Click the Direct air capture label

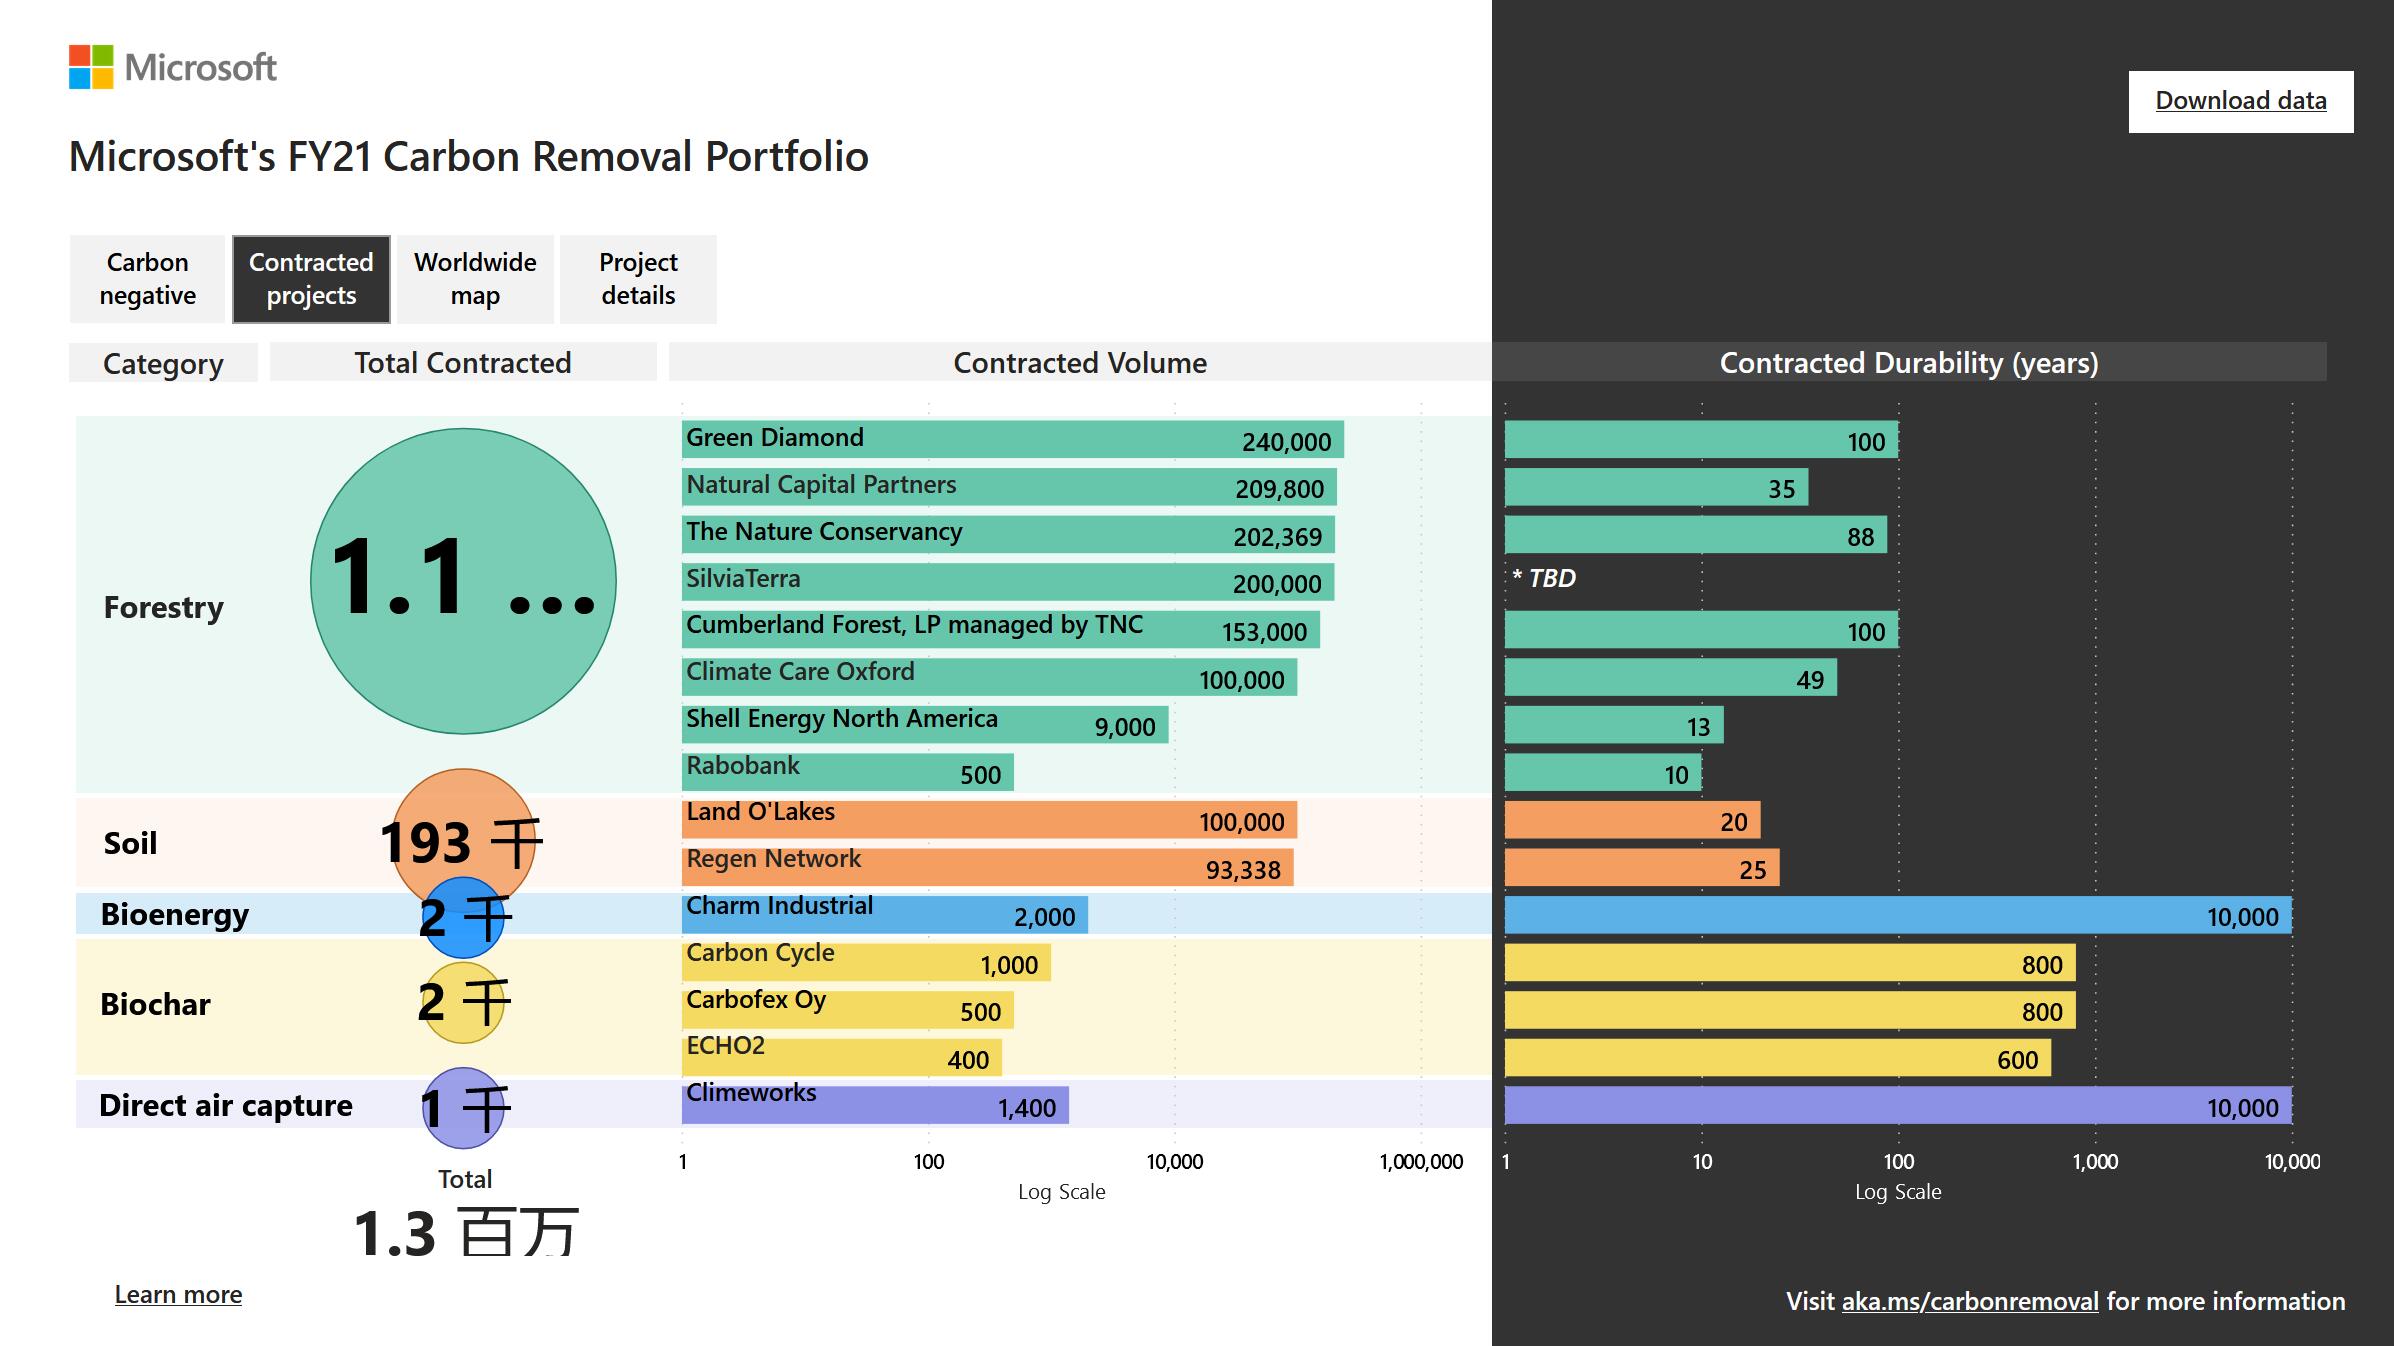[226, 1105]
